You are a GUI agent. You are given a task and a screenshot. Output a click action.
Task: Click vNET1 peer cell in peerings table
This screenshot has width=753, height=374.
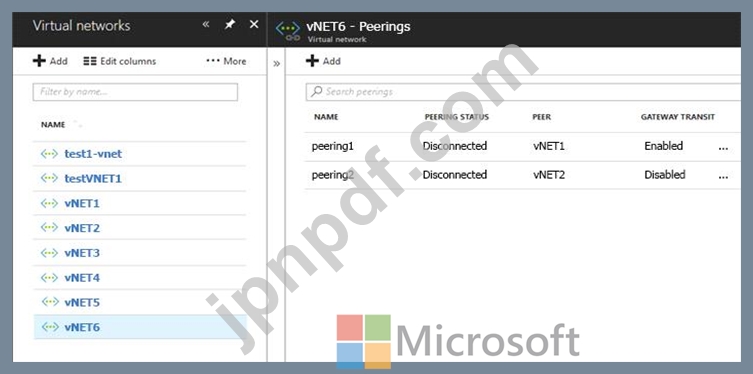549,146
